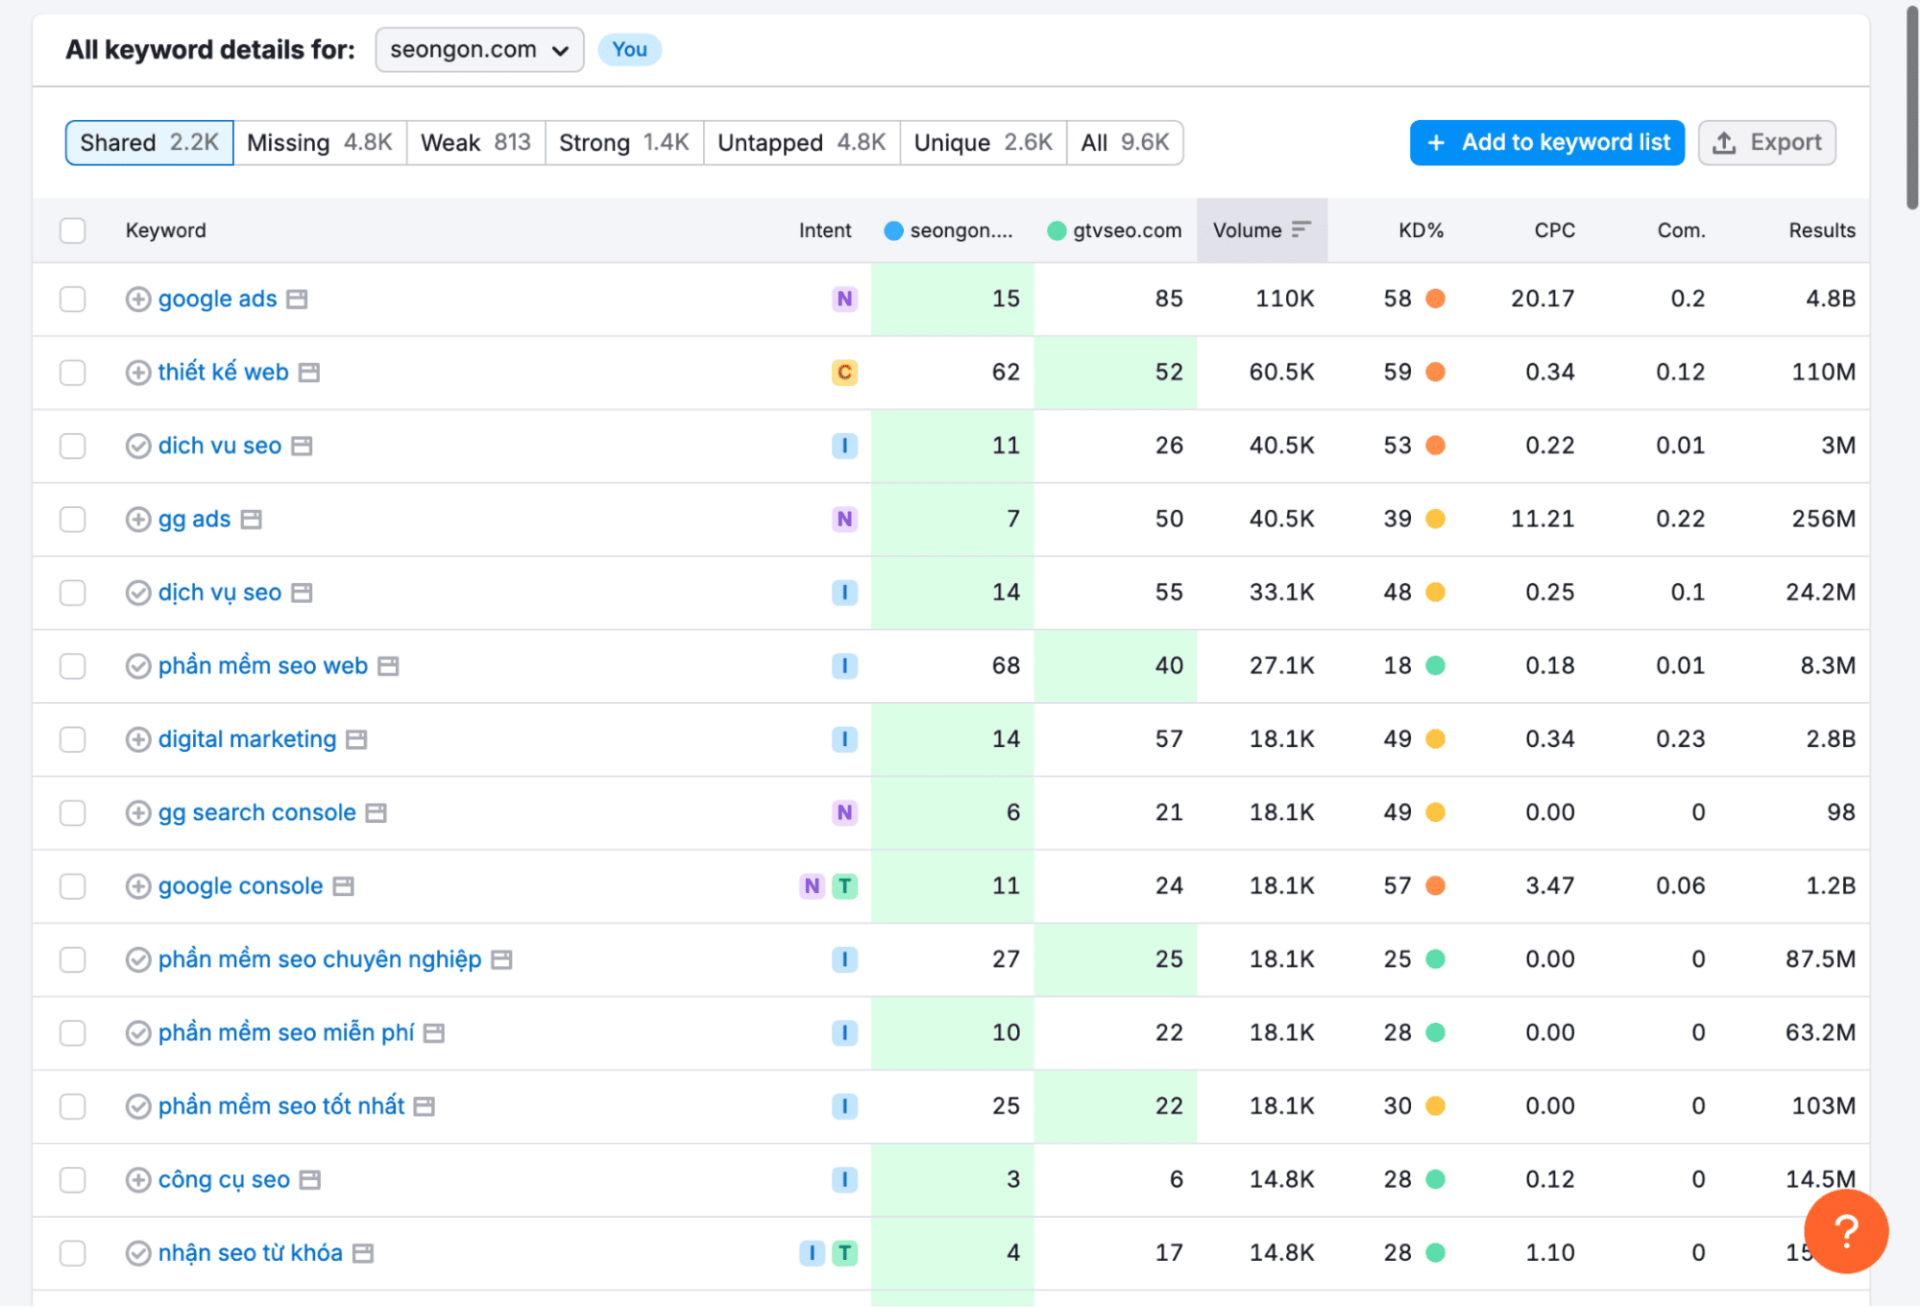This screenshot has width=1920, height=1307.
Task: Open SERP icon next to google ads
Action: click(297, 299)
